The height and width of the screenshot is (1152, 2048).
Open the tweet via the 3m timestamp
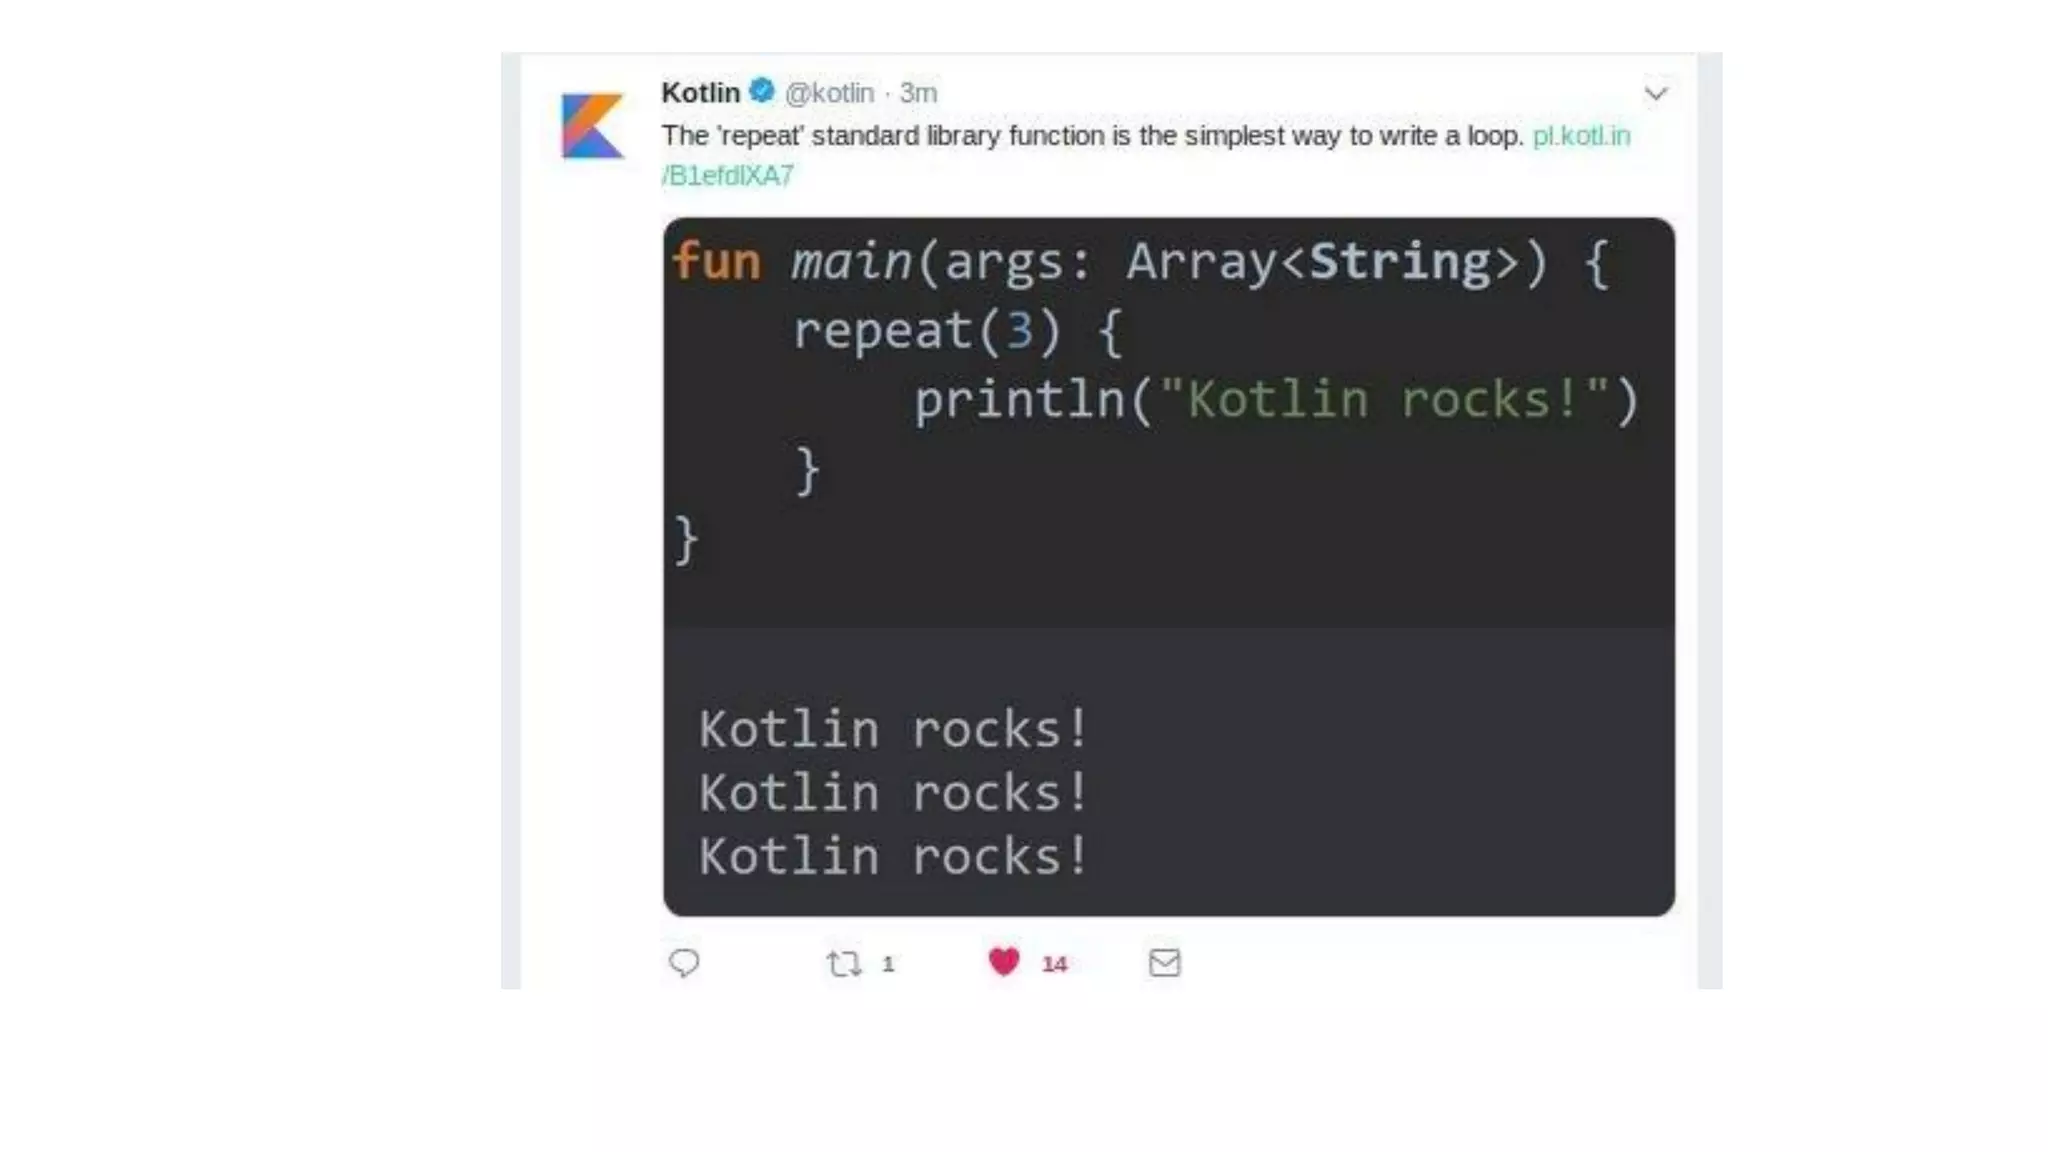918,93
